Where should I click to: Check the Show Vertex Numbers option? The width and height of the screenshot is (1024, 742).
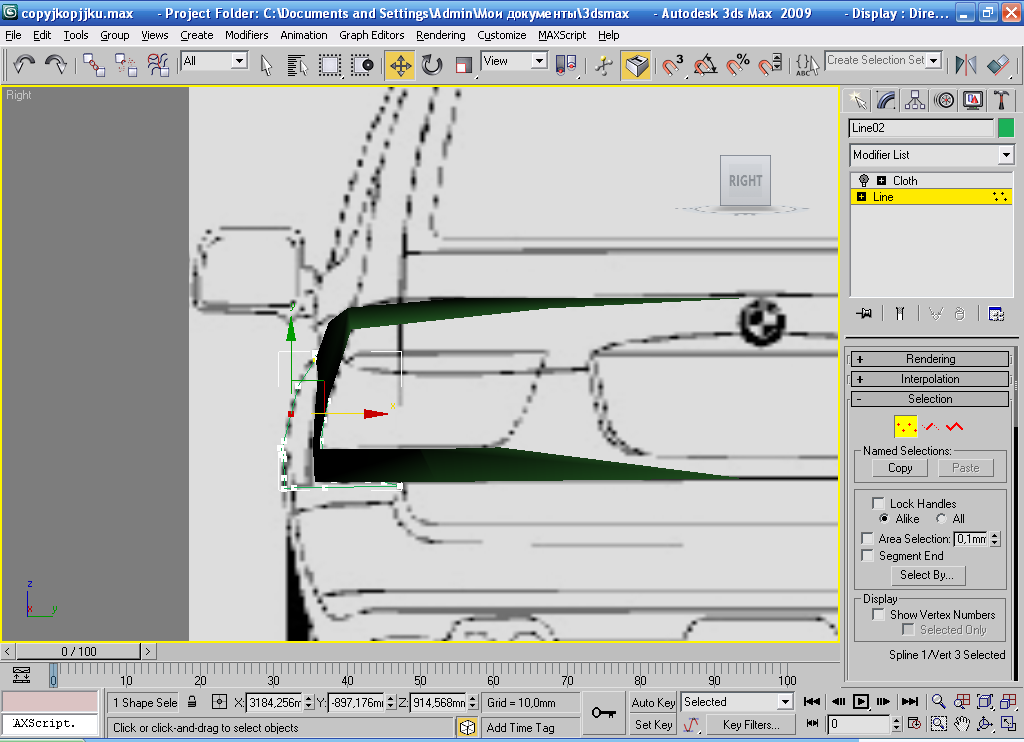point(879,614)
